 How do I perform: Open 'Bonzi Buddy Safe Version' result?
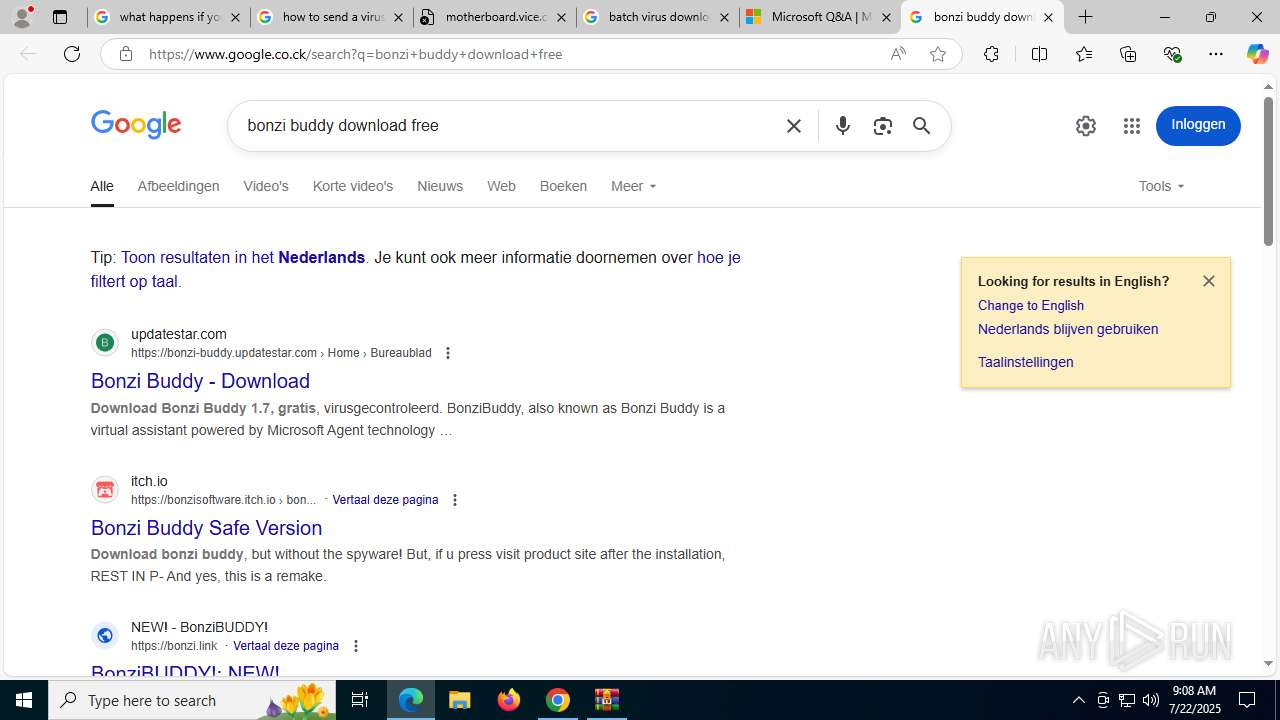pos(206,528)
